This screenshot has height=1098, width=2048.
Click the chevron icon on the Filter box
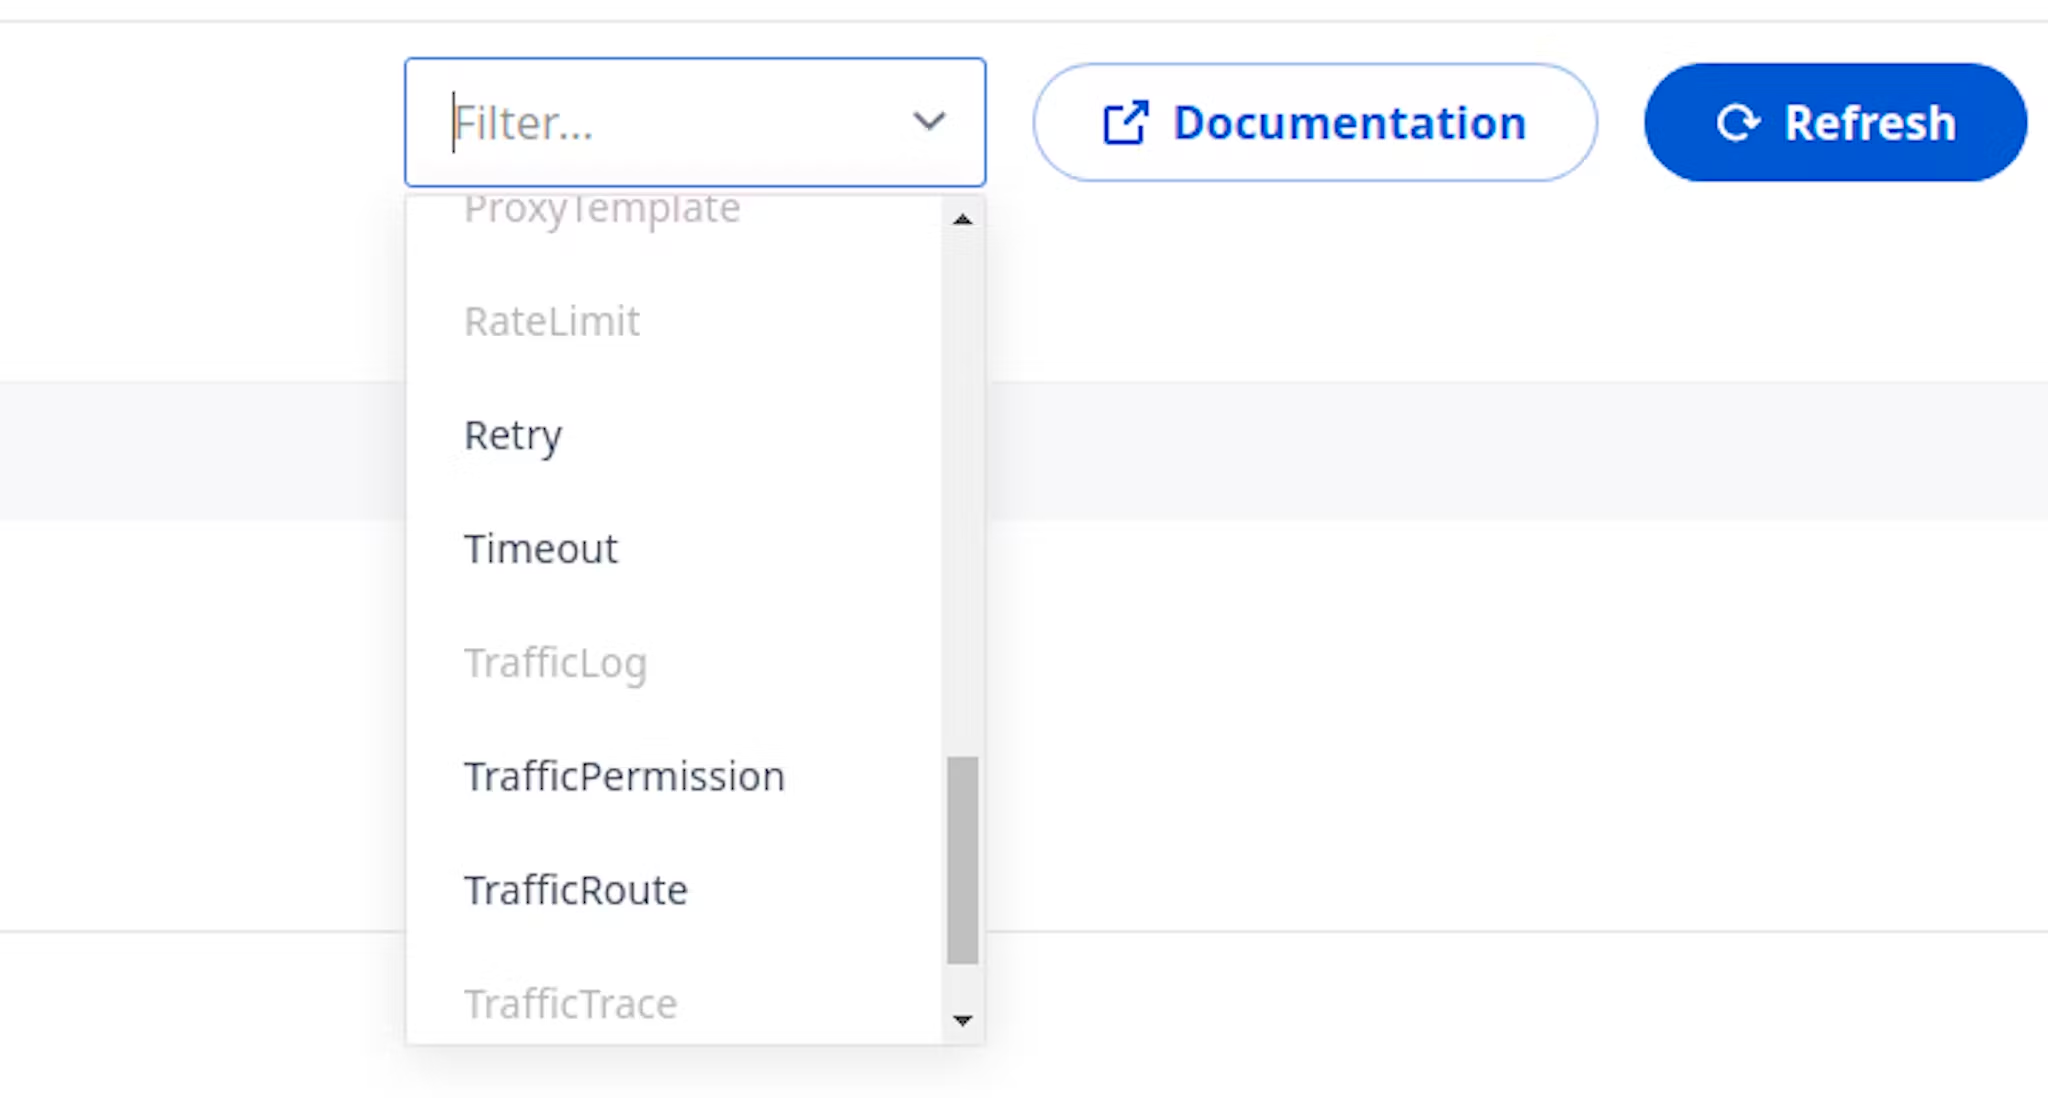tap(929, 121)
